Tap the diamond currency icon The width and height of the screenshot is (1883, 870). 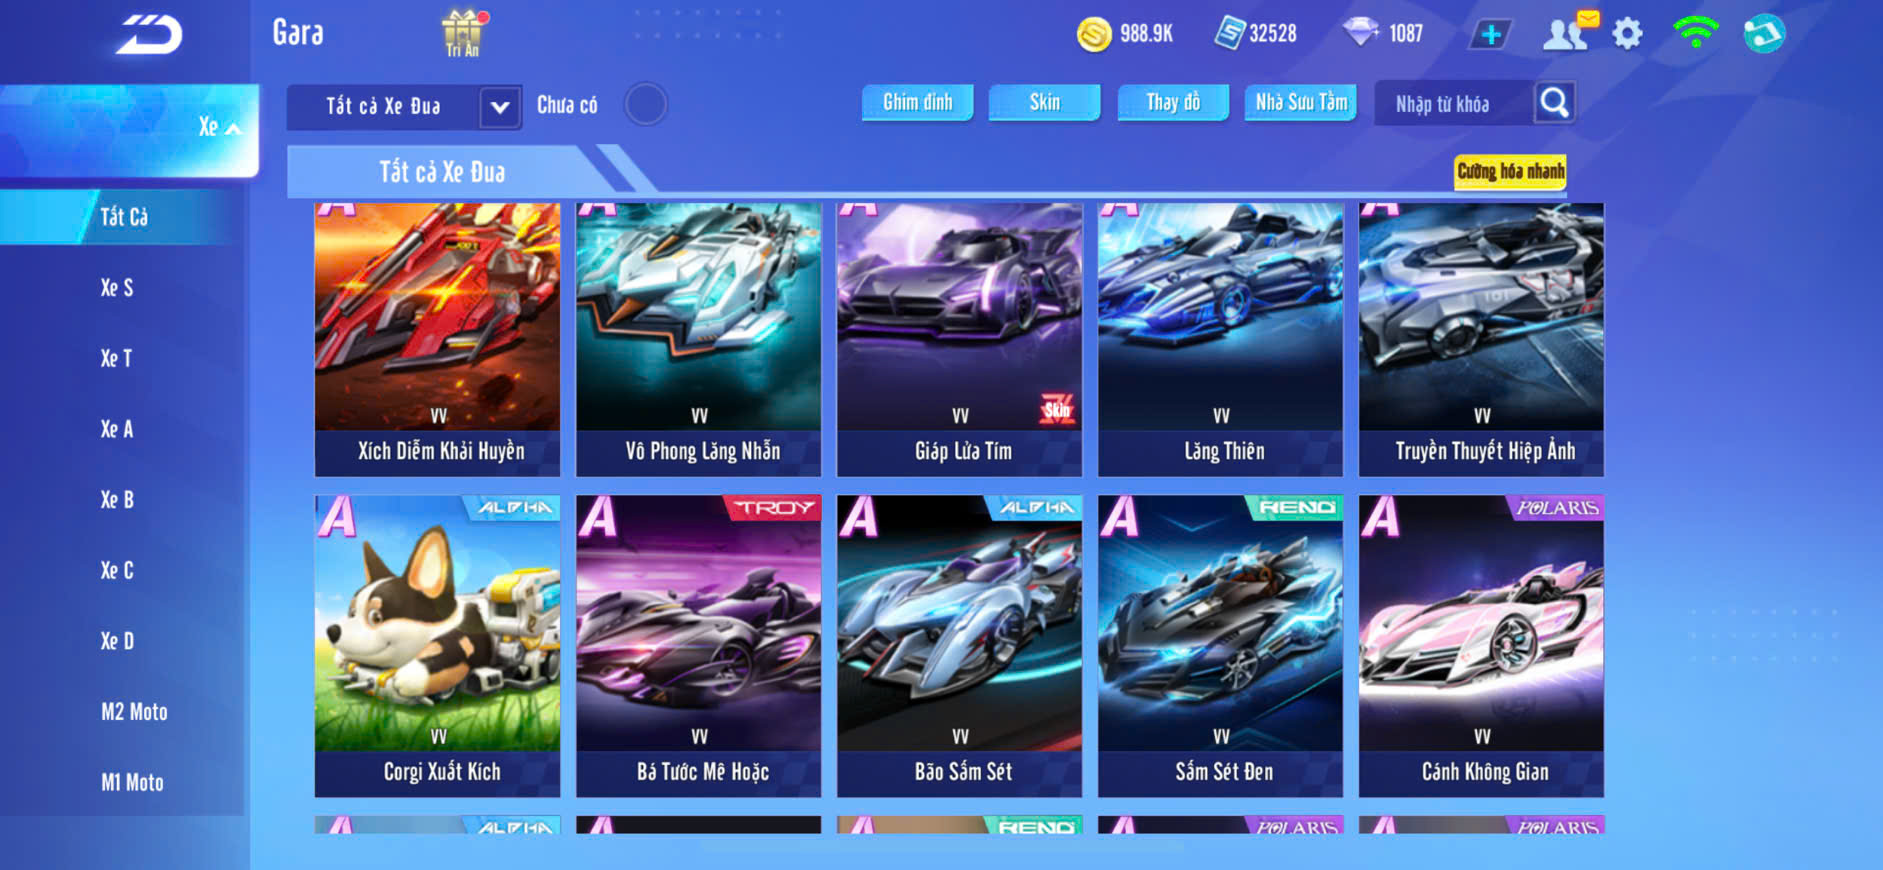click(x=1360, y=33)
